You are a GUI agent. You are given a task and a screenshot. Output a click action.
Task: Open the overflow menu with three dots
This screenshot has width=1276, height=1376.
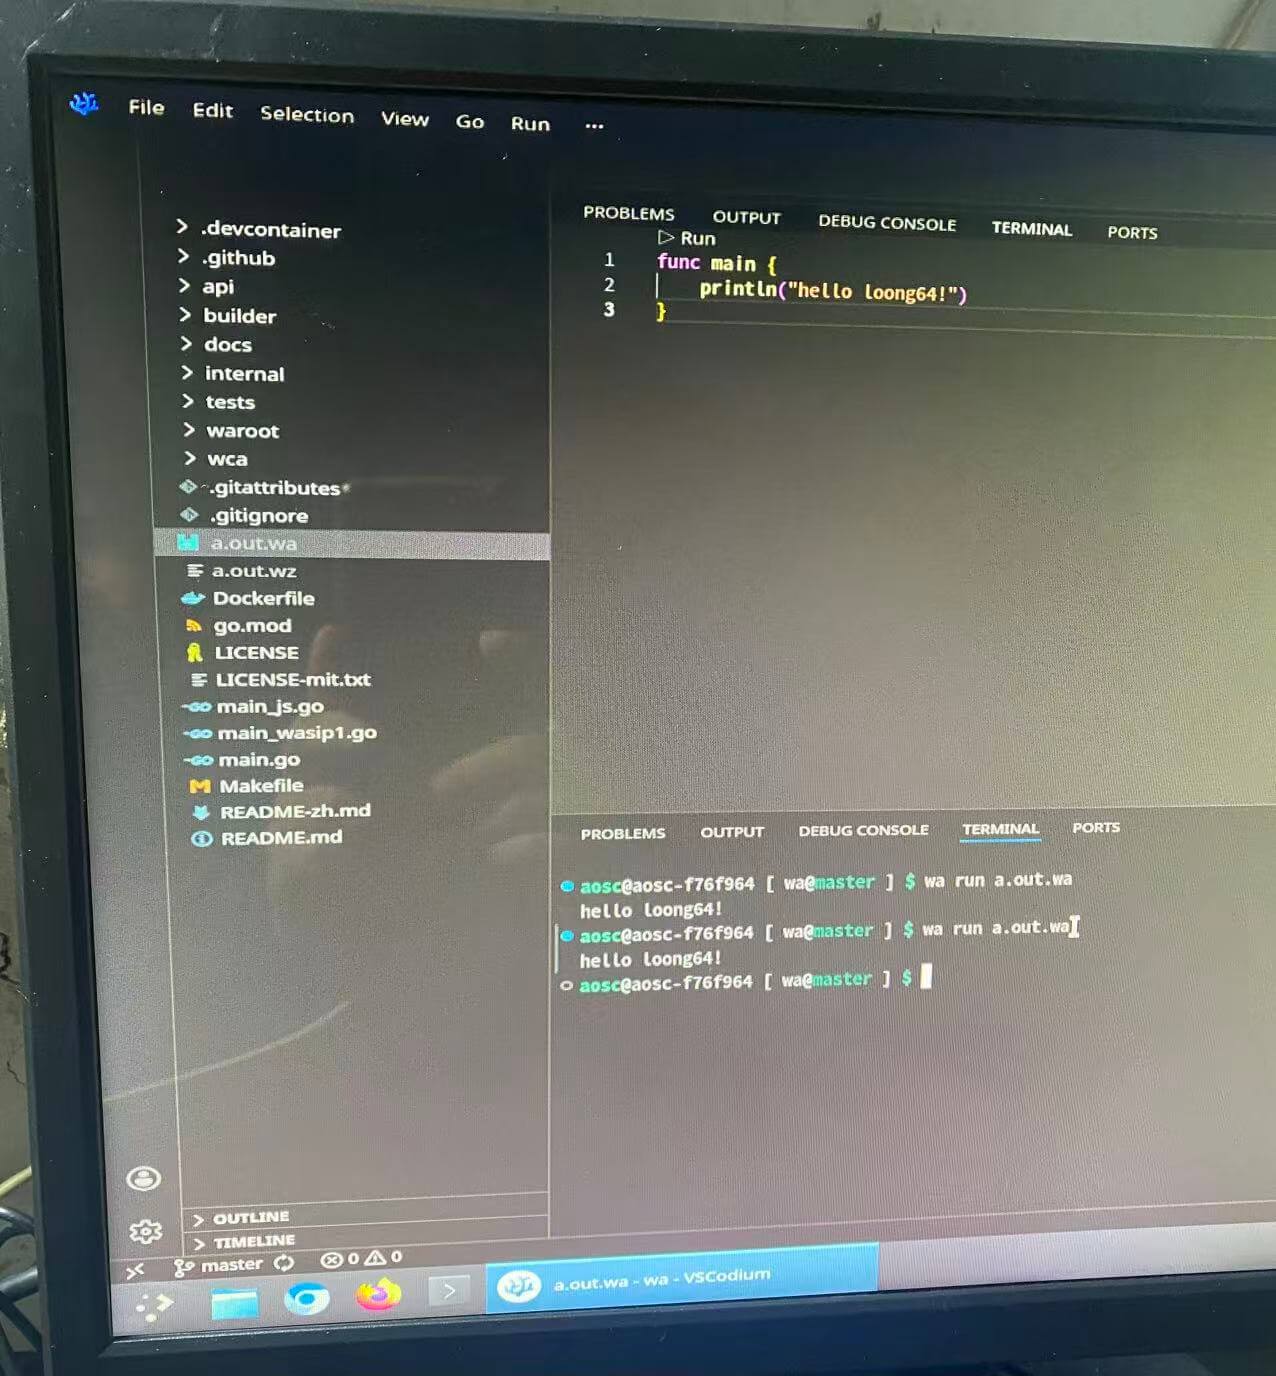594,126
